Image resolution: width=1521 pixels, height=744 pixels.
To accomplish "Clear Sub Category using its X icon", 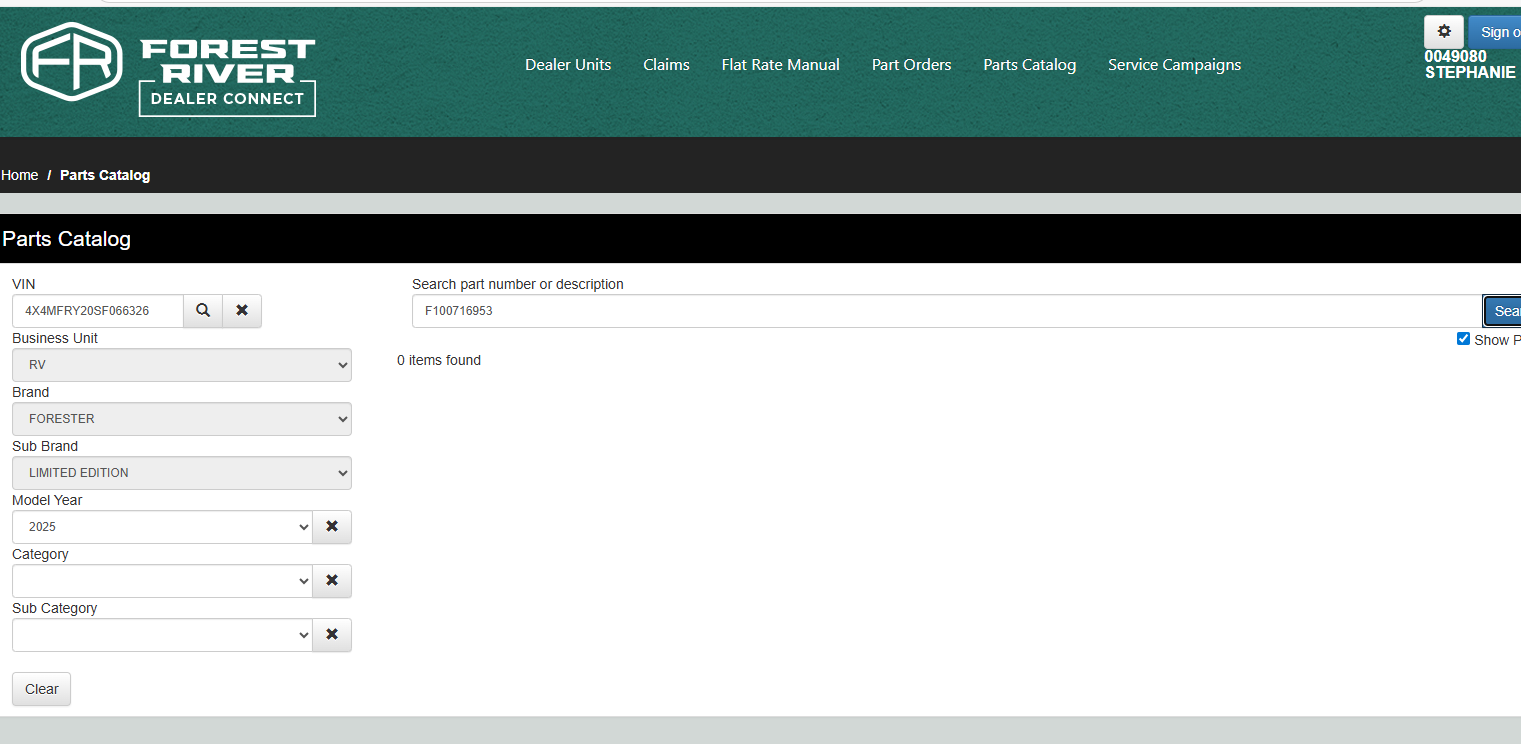I will (332, 635).
